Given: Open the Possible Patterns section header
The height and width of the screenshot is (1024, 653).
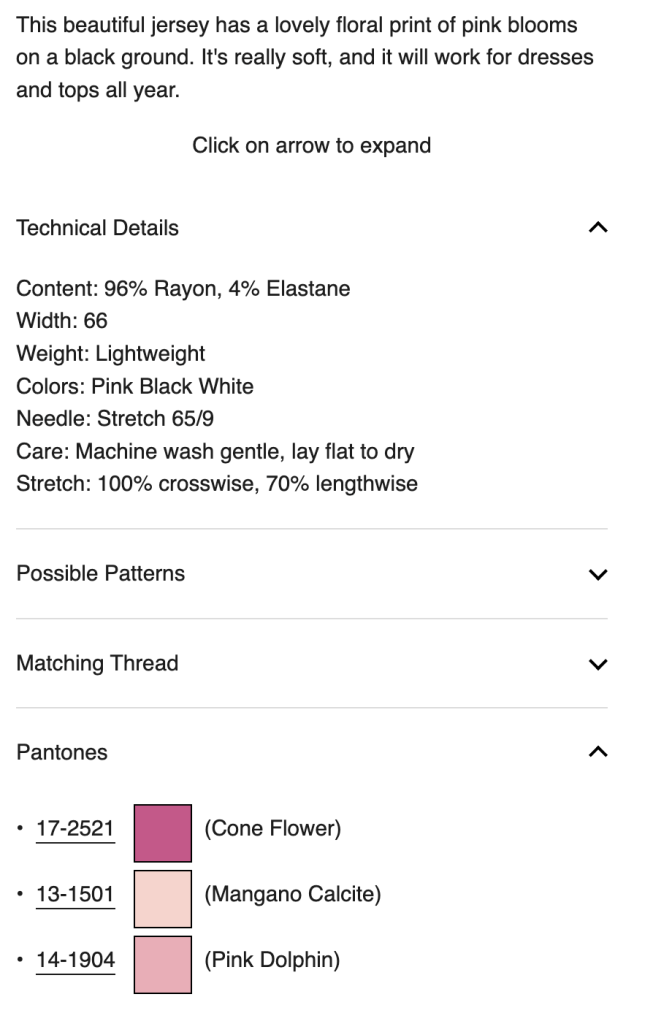Looking at the screenshot, I should pyautogui.click(x=101, y=574).
